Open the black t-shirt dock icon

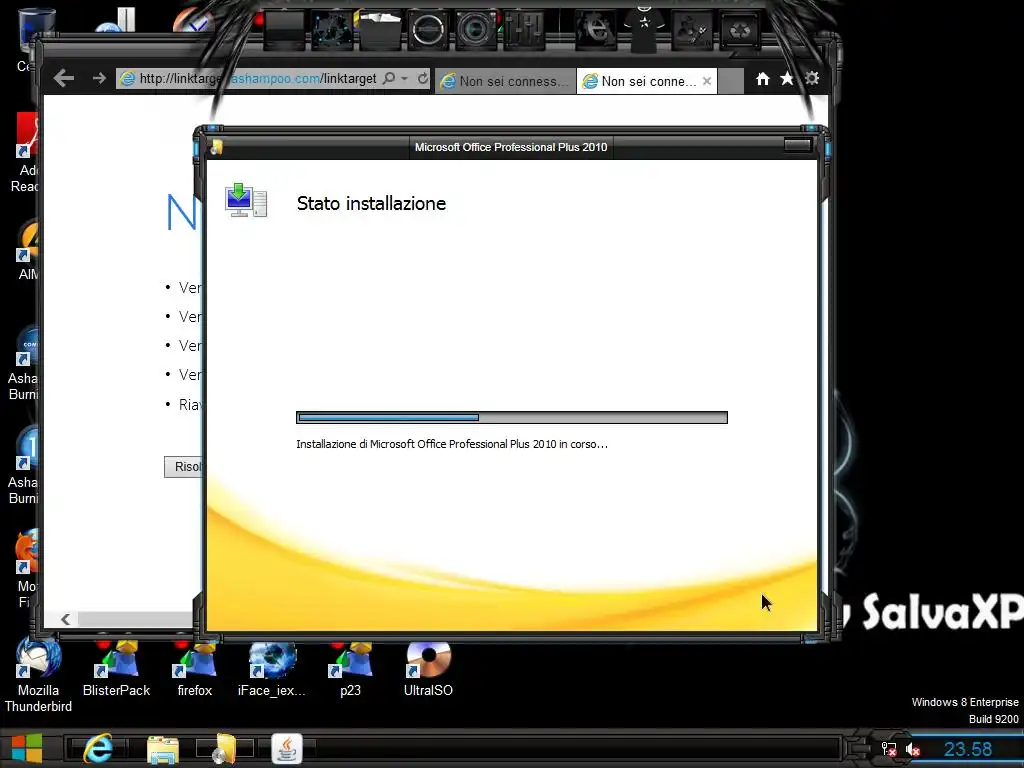coord(644,28)
